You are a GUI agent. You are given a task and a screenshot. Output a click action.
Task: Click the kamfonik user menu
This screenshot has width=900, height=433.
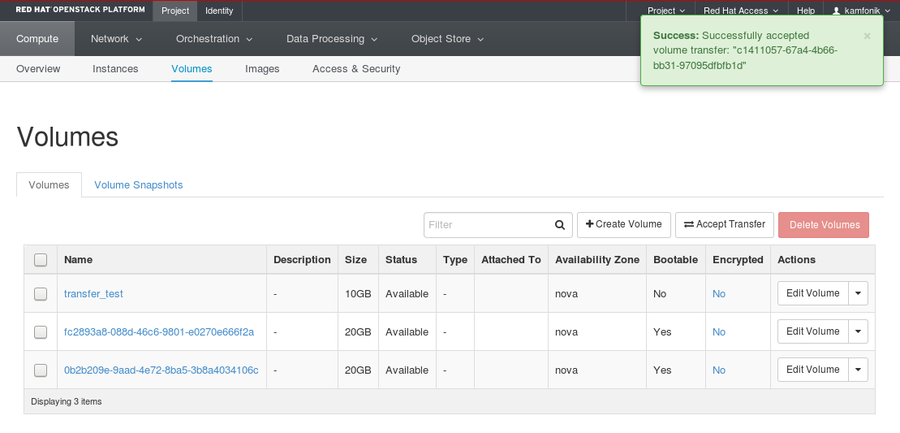(x=862, y=10)
